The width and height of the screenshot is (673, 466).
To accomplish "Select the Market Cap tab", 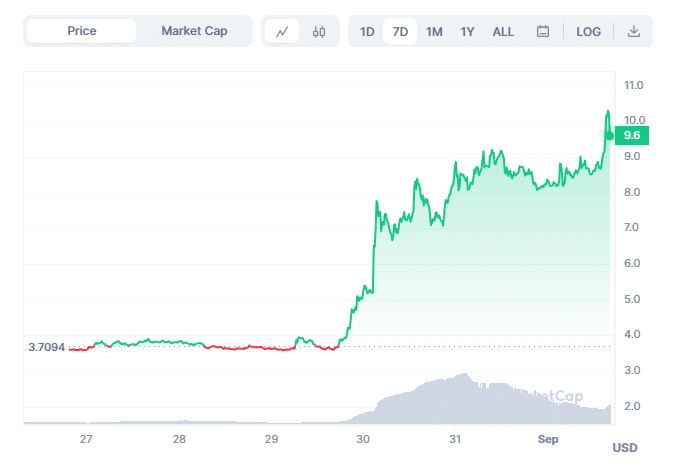I will coord(194,31).
